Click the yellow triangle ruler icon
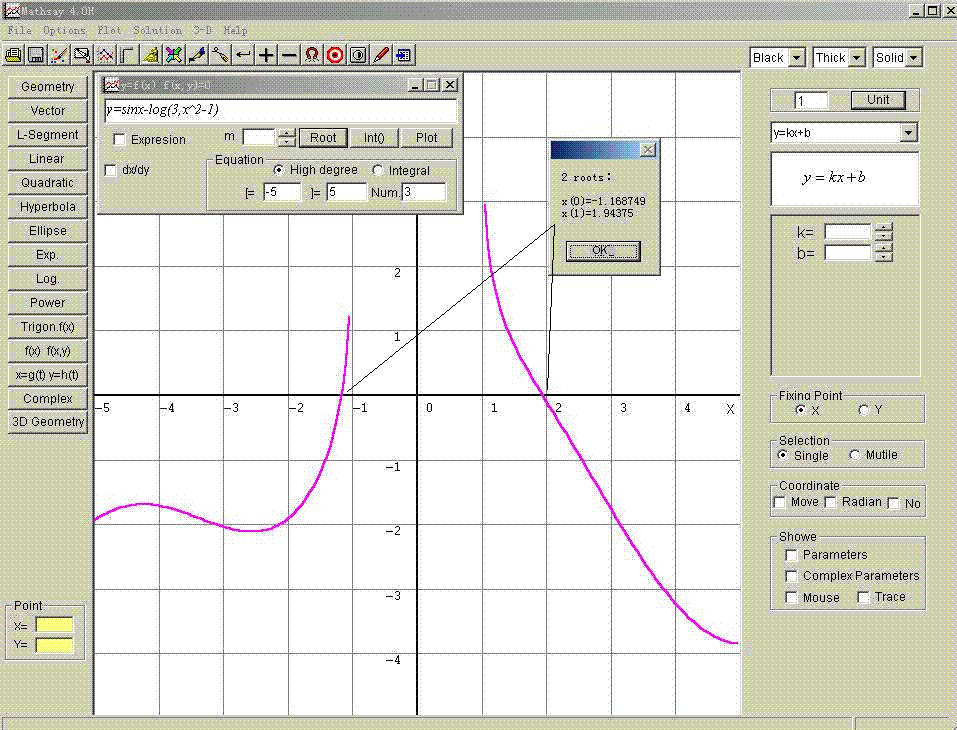Image resolution: width=957 pixels, height=730 pixels. 151,56
